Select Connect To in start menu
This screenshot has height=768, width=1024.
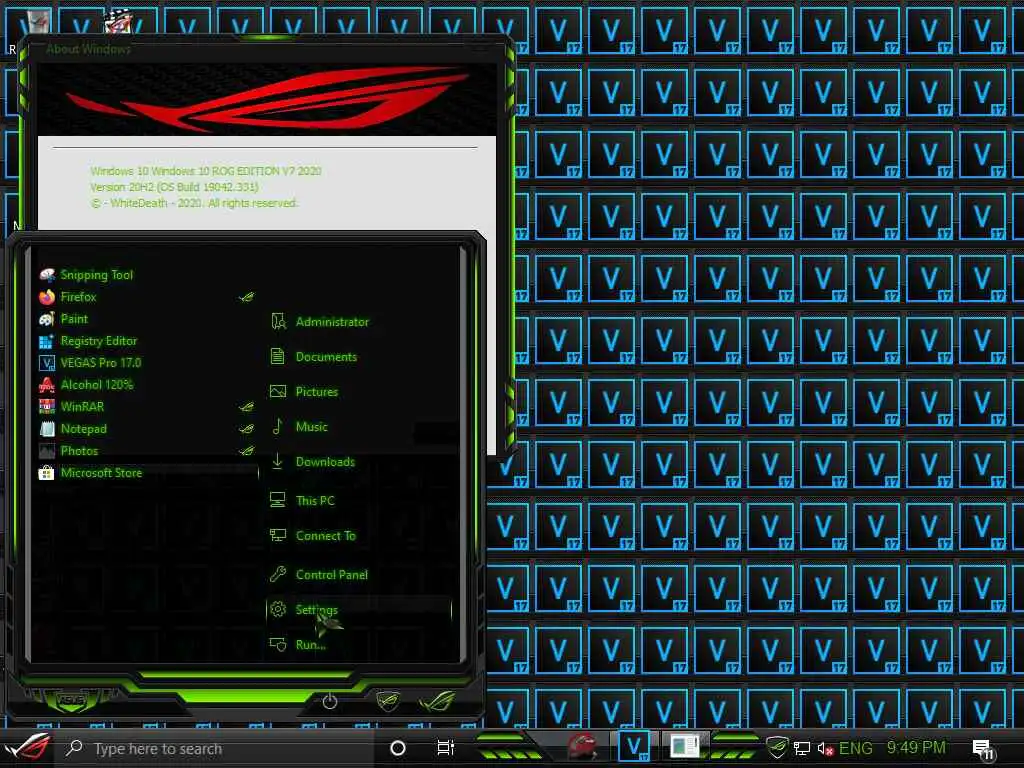(313, 536)
